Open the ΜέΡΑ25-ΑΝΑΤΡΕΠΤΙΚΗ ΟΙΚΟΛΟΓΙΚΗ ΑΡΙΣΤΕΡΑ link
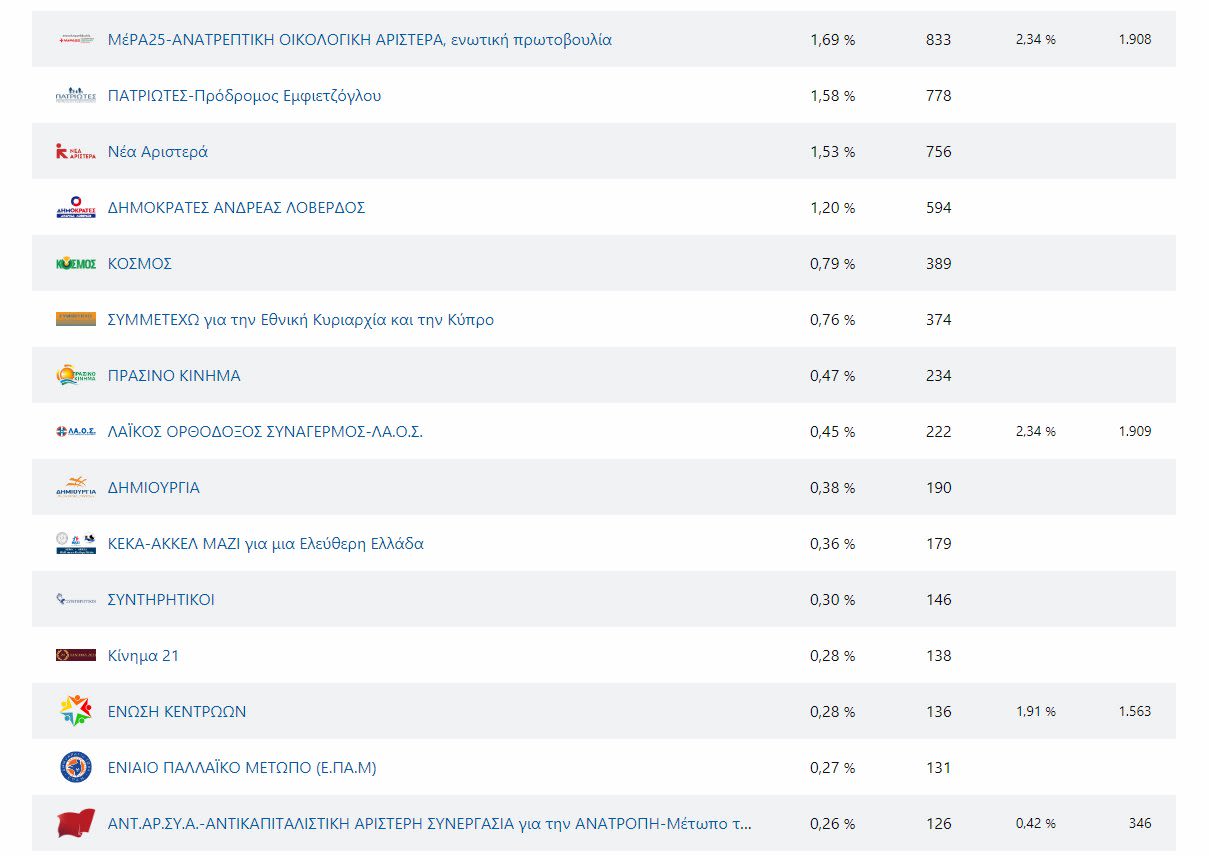The width and height of the screenshot is (1209, 856). pyautogui.click(x=360, y=40)
